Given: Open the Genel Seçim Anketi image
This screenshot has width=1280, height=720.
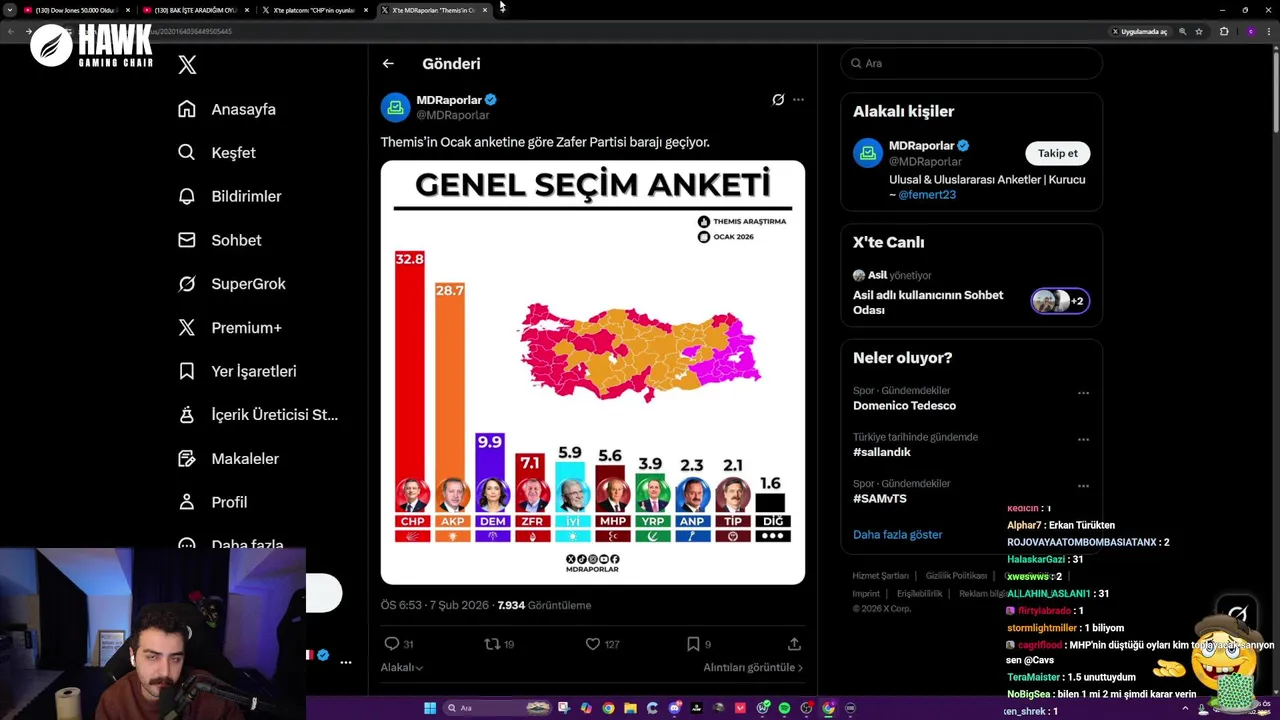Looking at the screenshot, I should [x=592, y=372].
